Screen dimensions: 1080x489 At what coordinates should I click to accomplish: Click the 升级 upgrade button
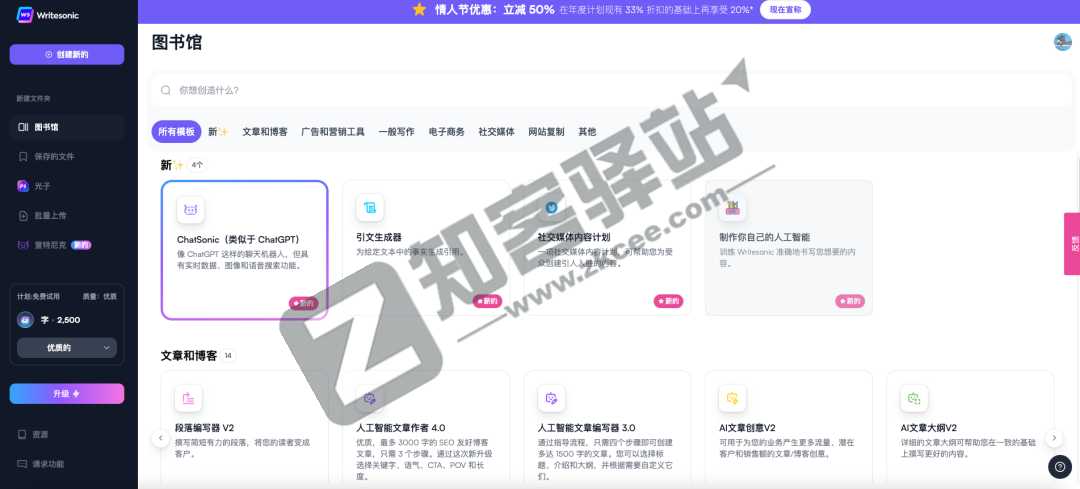(x=67, y=394)
